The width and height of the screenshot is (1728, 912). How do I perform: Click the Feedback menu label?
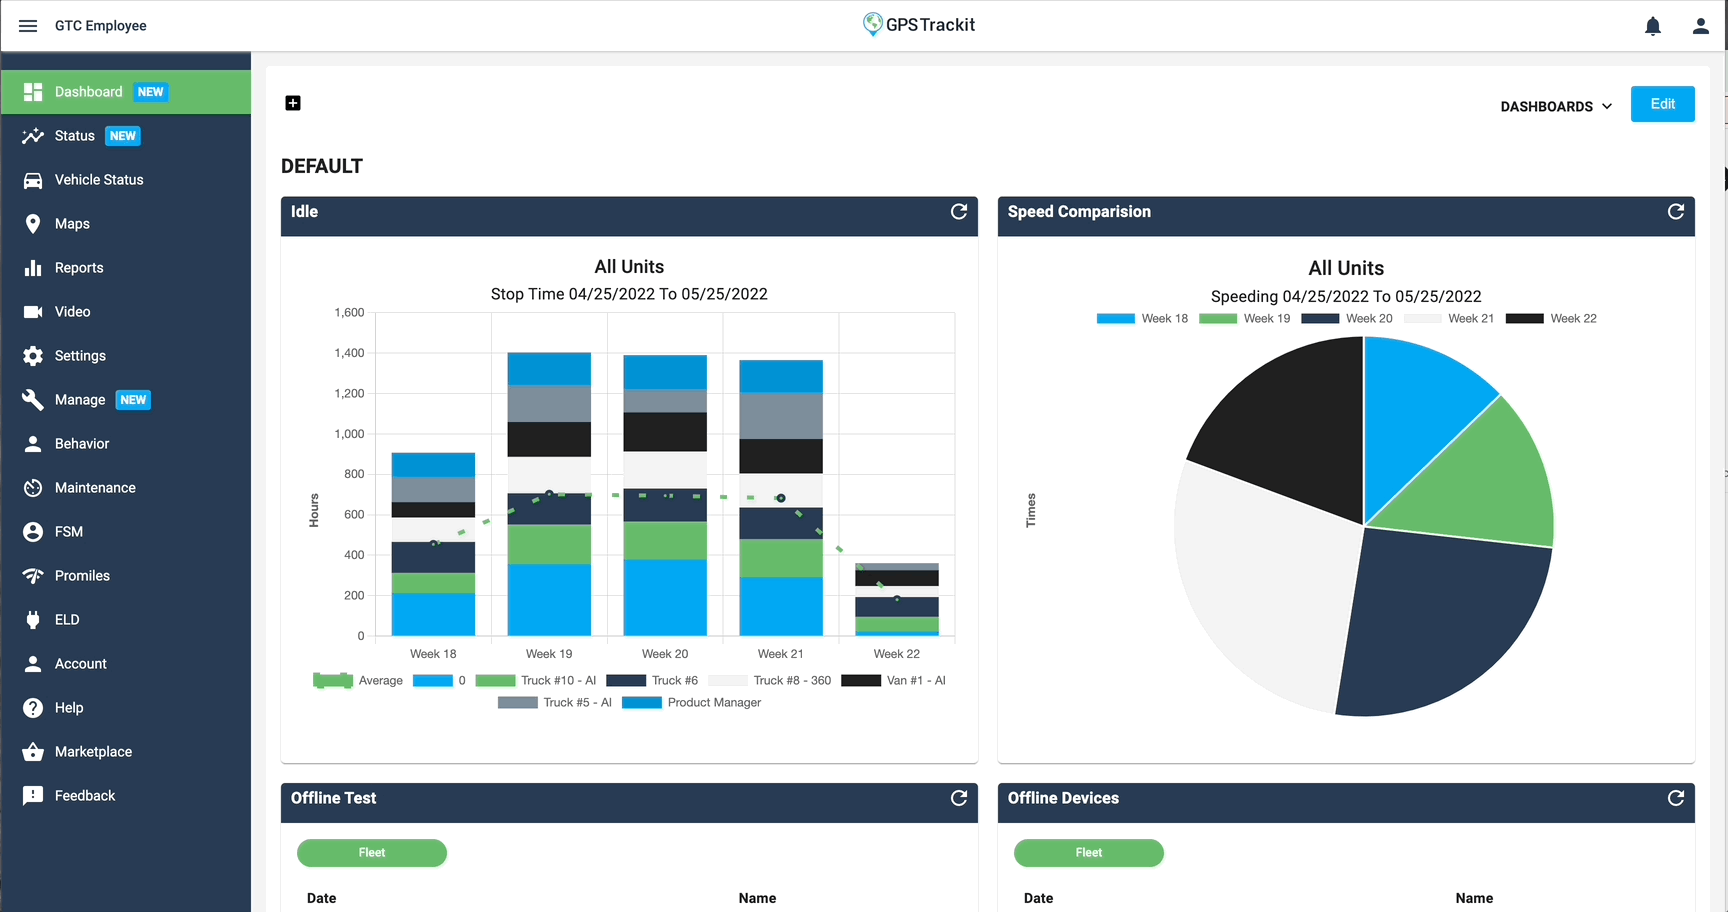coord(85,796)
